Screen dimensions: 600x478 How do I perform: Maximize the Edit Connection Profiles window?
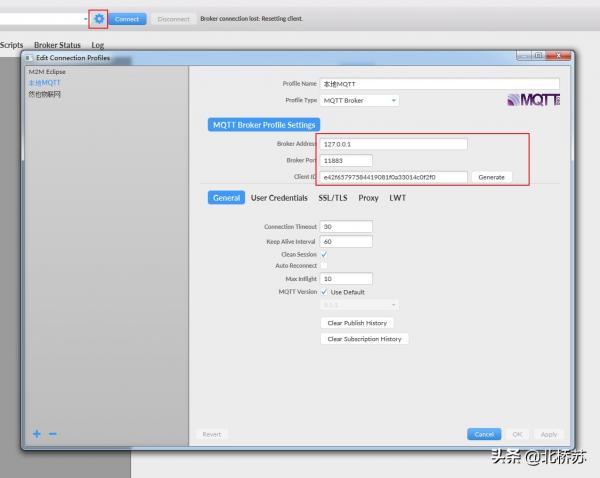point(539,56)
